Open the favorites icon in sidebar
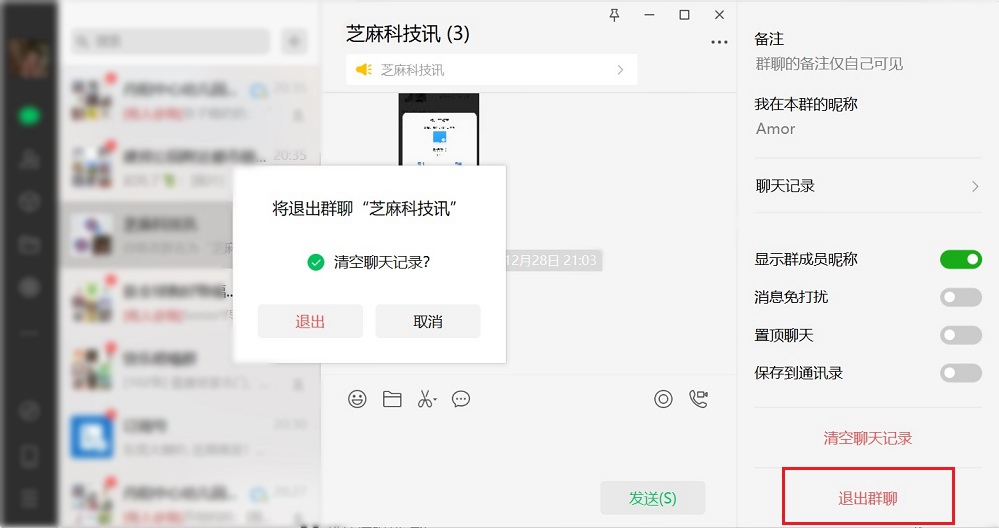Viewport: 999px width, 528px height. (x=29, y=202)
